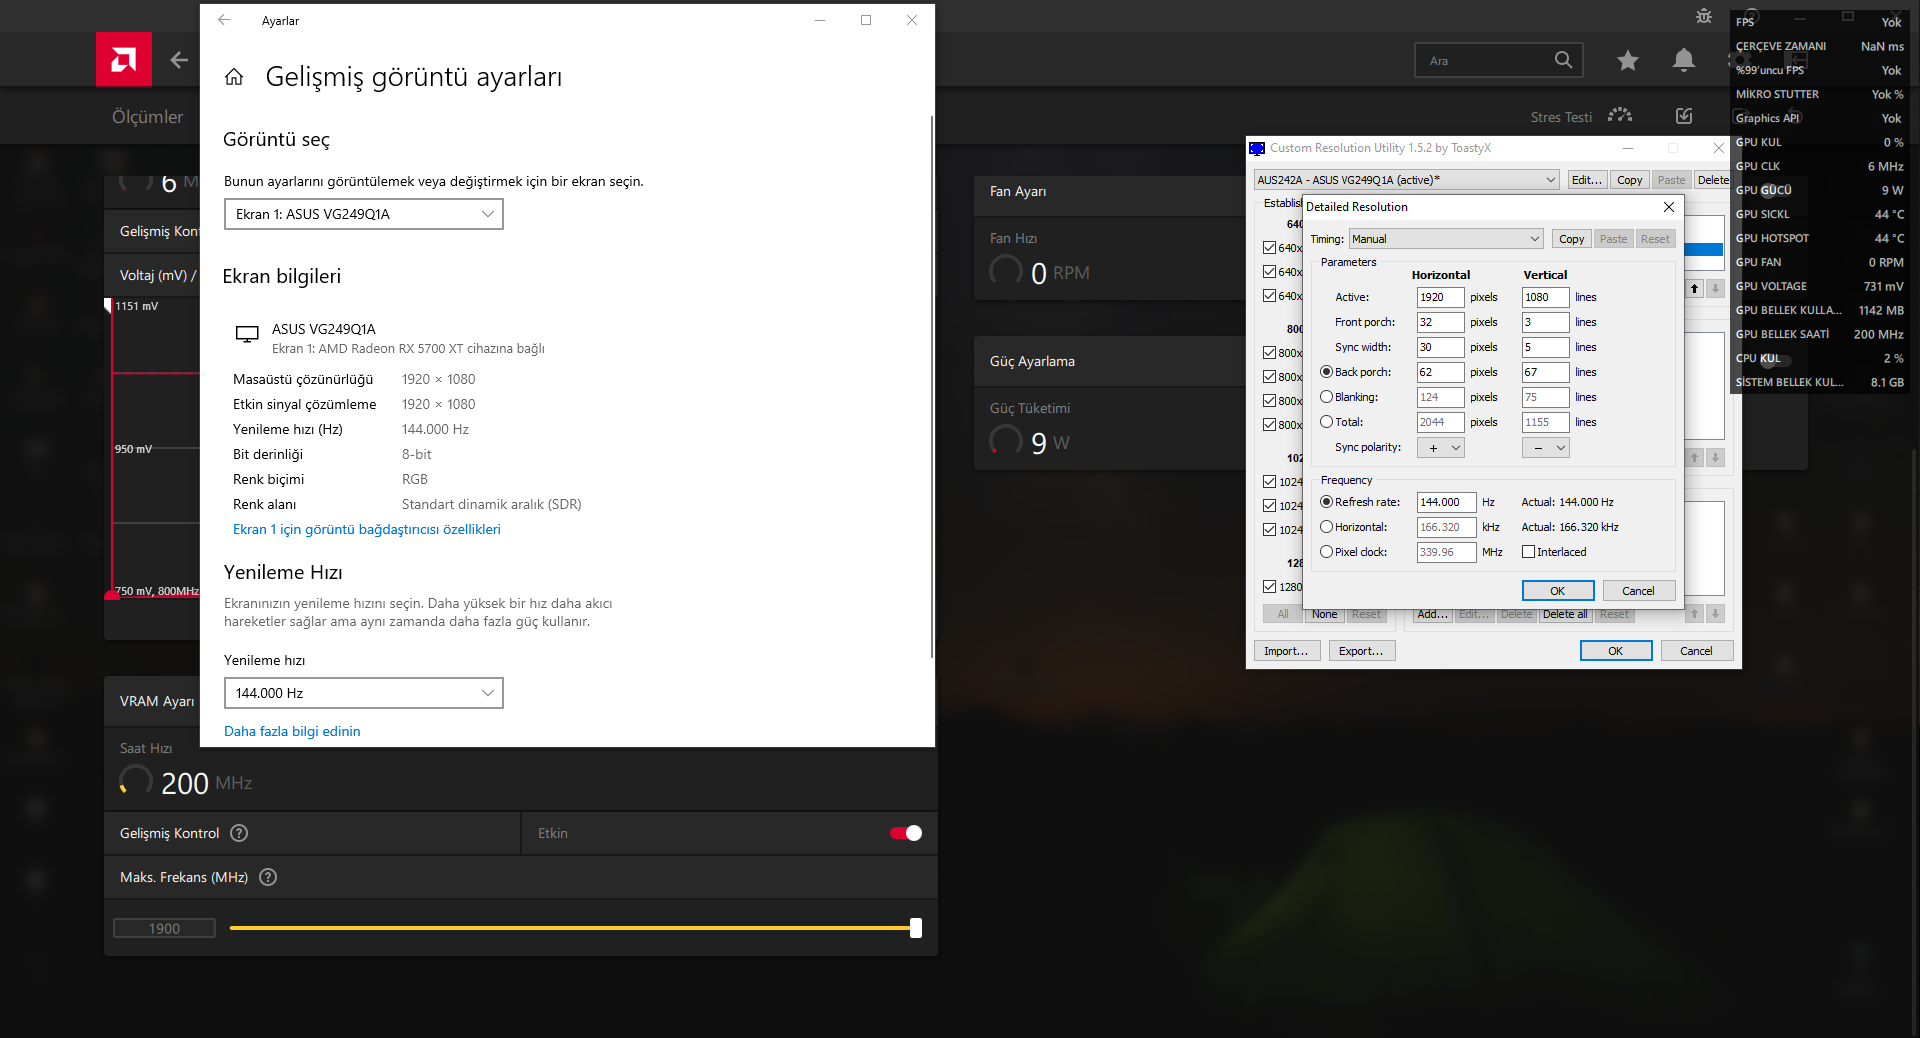Click the 8-bit Bit derinliği value
The width and height of the screenshot is (1920, 1038).
417,454
